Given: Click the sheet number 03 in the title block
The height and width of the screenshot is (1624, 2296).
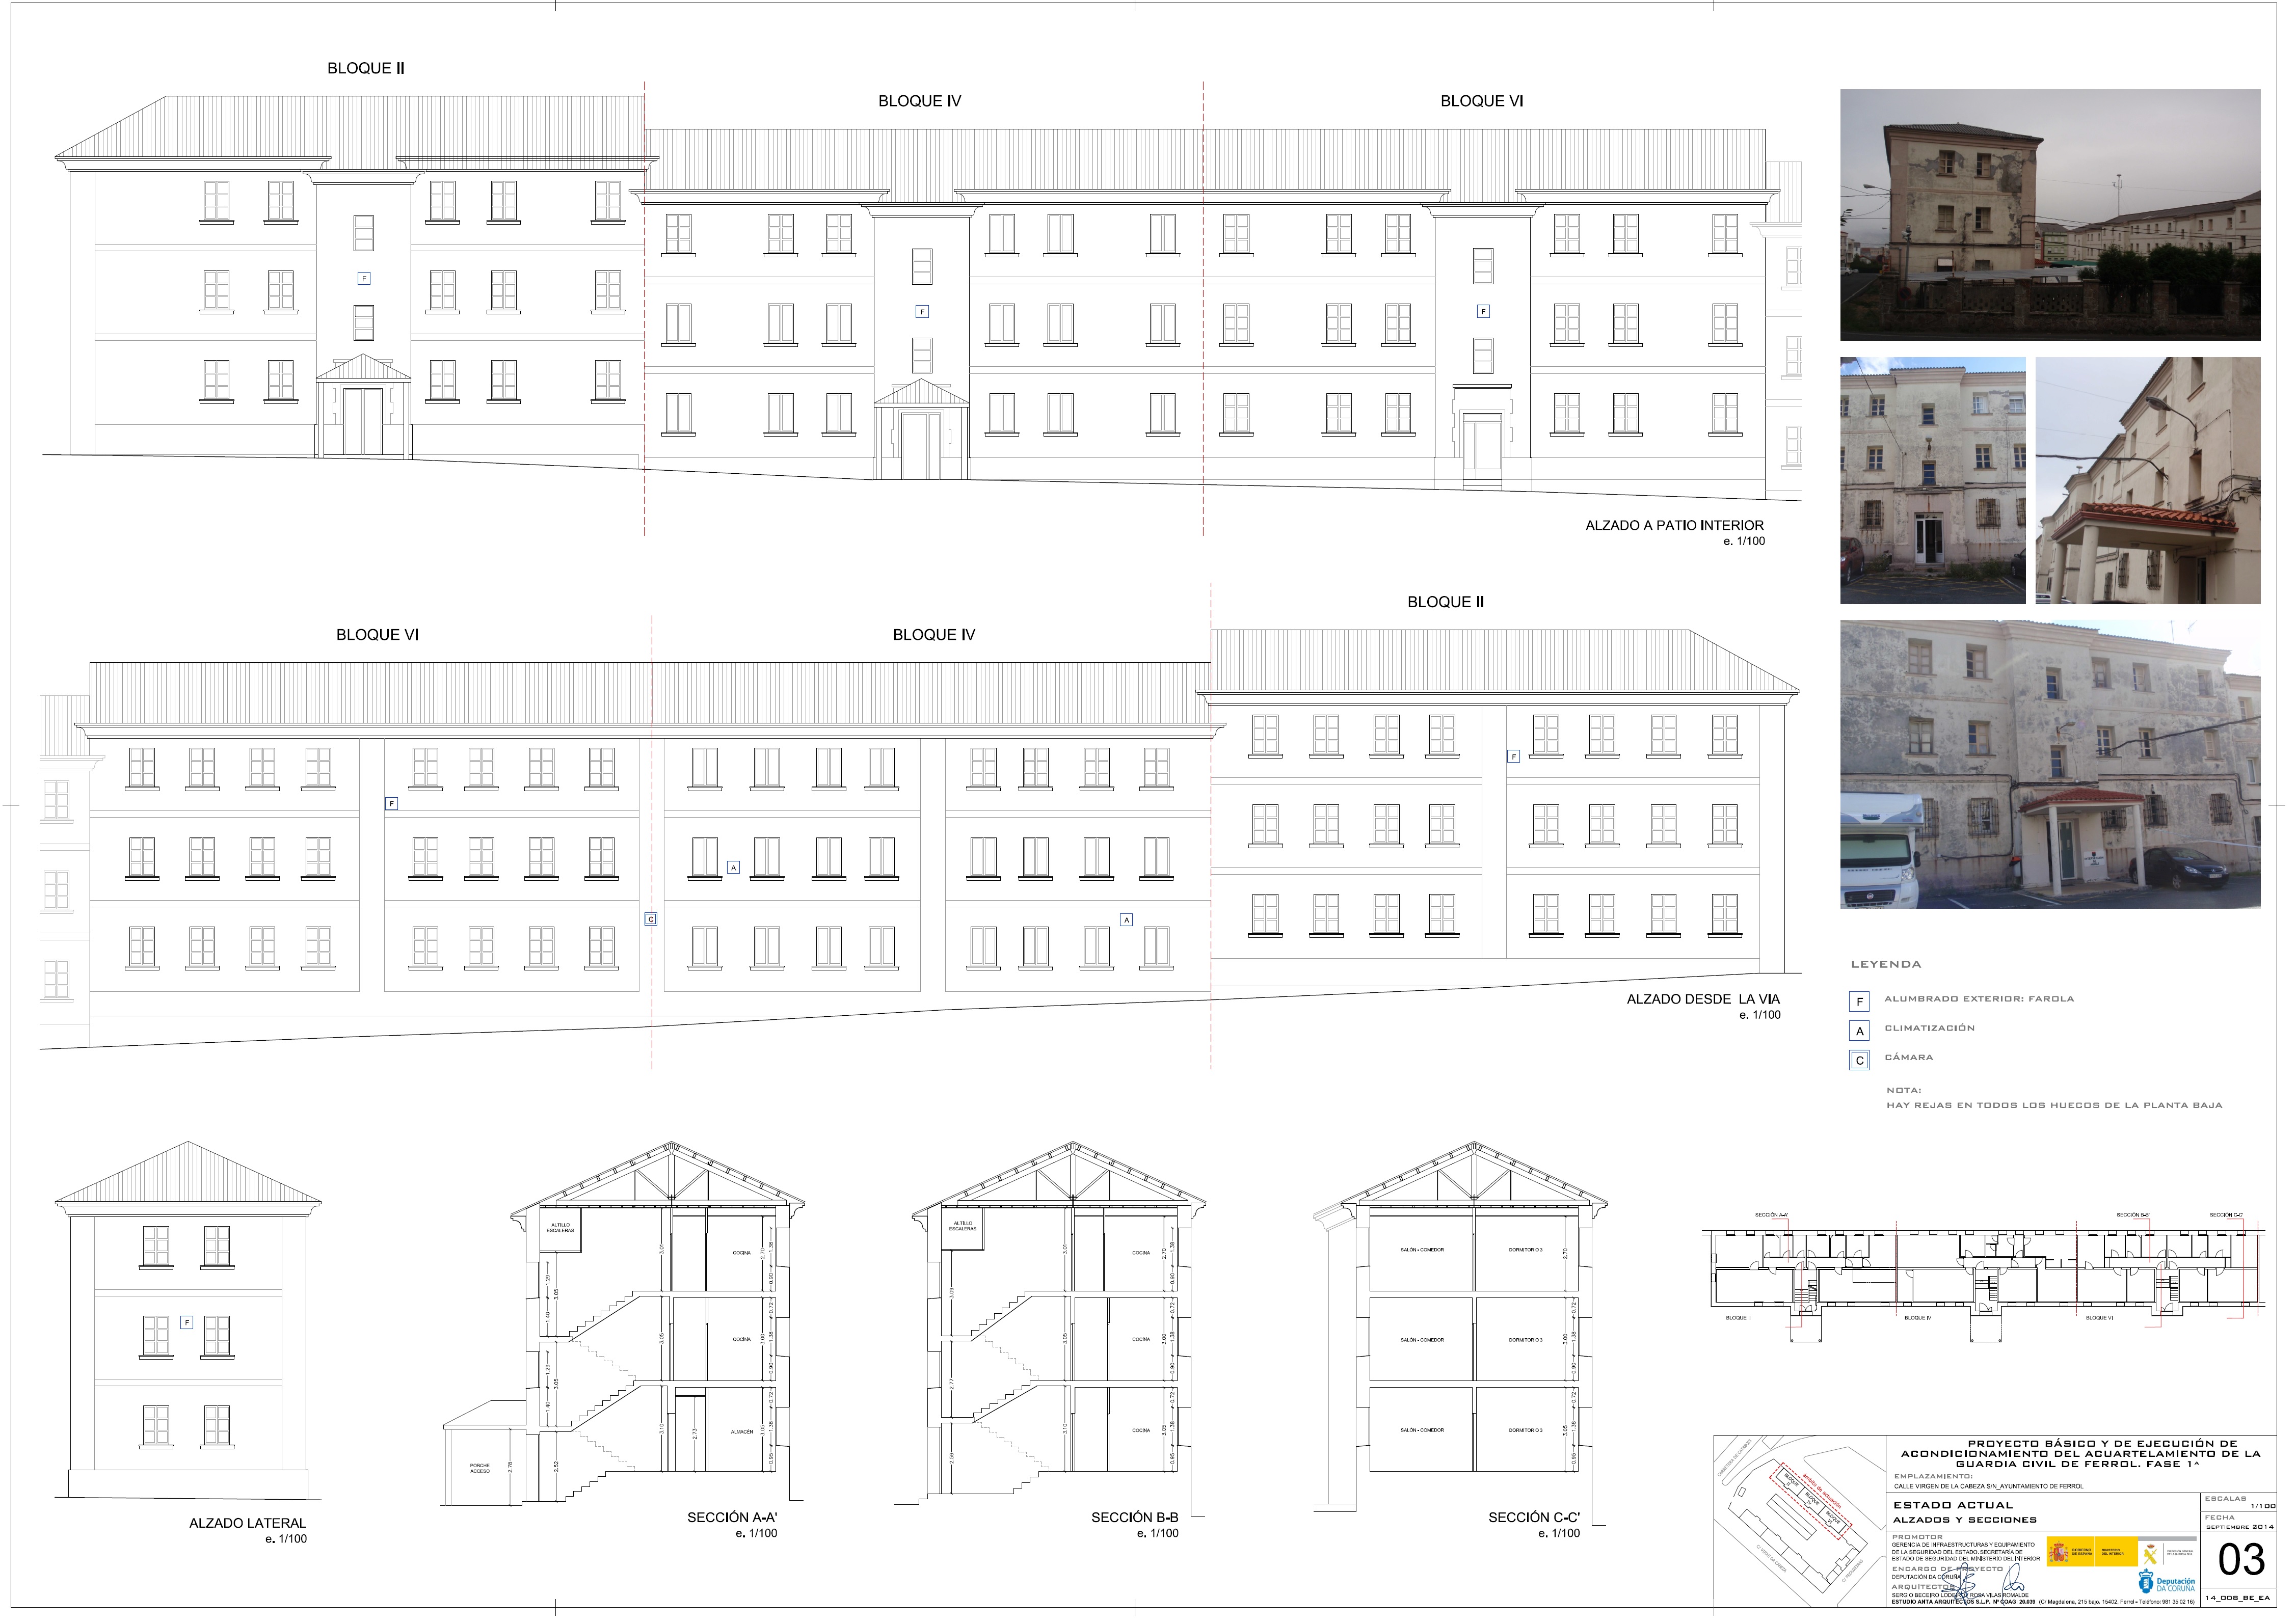Looking at the screenshot, I should (x=2241, y=1560).
